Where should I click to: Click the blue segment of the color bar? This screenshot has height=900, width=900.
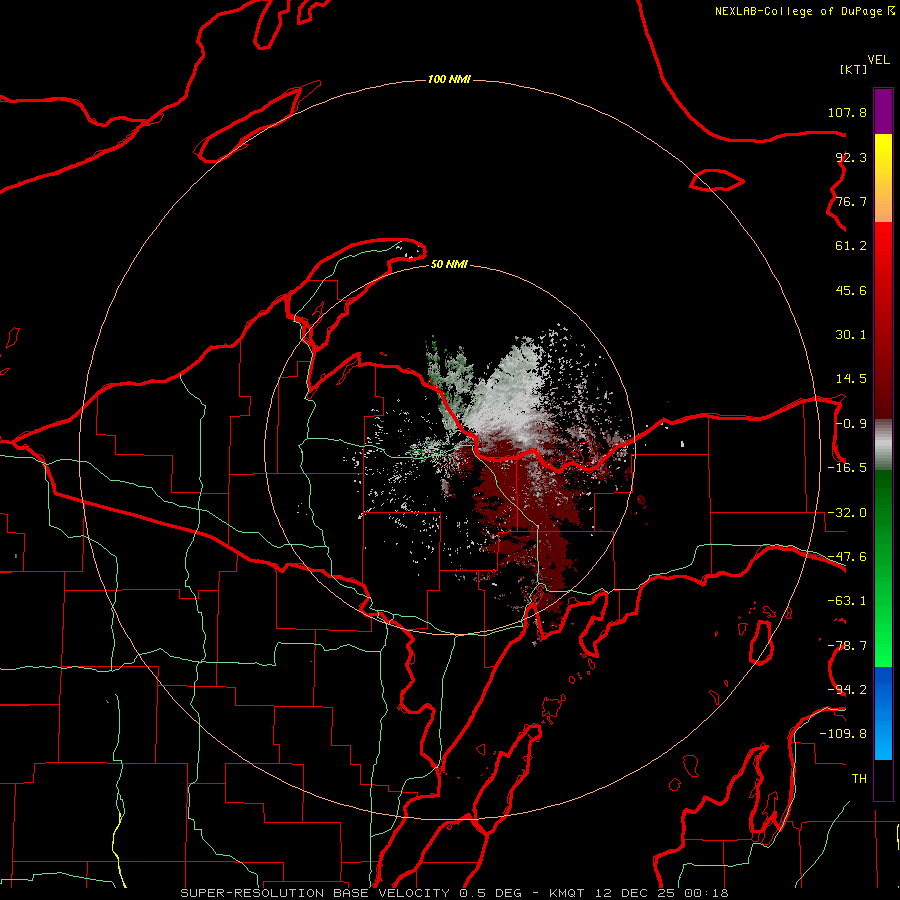click(883, 713)
